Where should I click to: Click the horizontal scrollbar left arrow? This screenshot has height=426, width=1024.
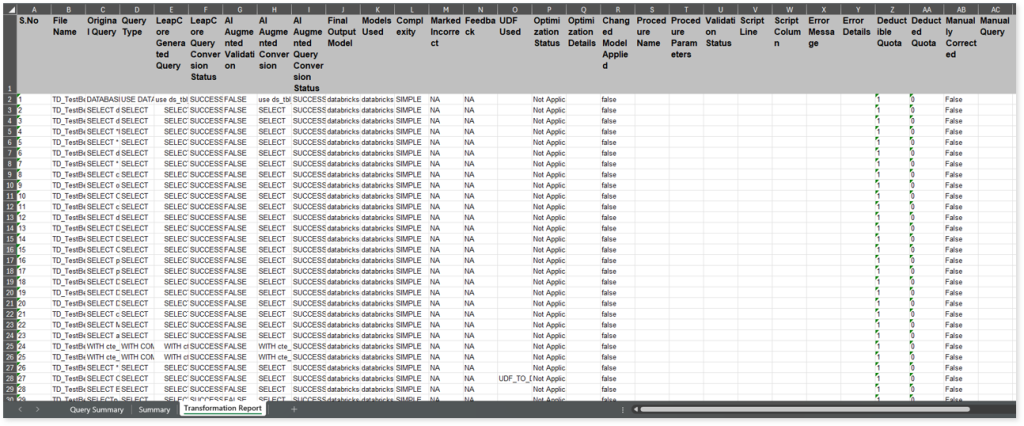click(636, 410)
